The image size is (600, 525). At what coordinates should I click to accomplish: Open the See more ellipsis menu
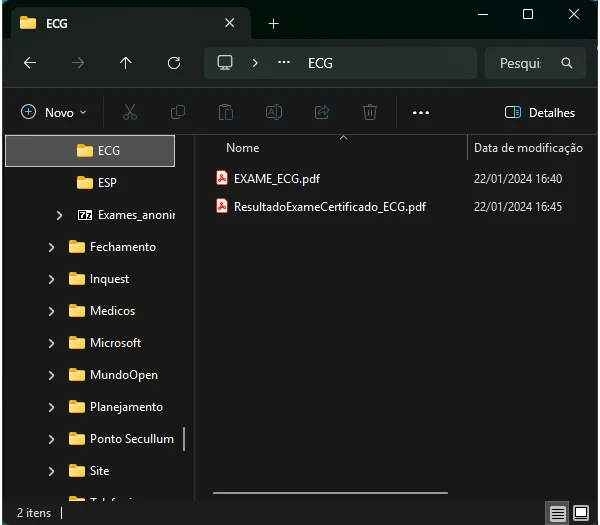point(421,112)
